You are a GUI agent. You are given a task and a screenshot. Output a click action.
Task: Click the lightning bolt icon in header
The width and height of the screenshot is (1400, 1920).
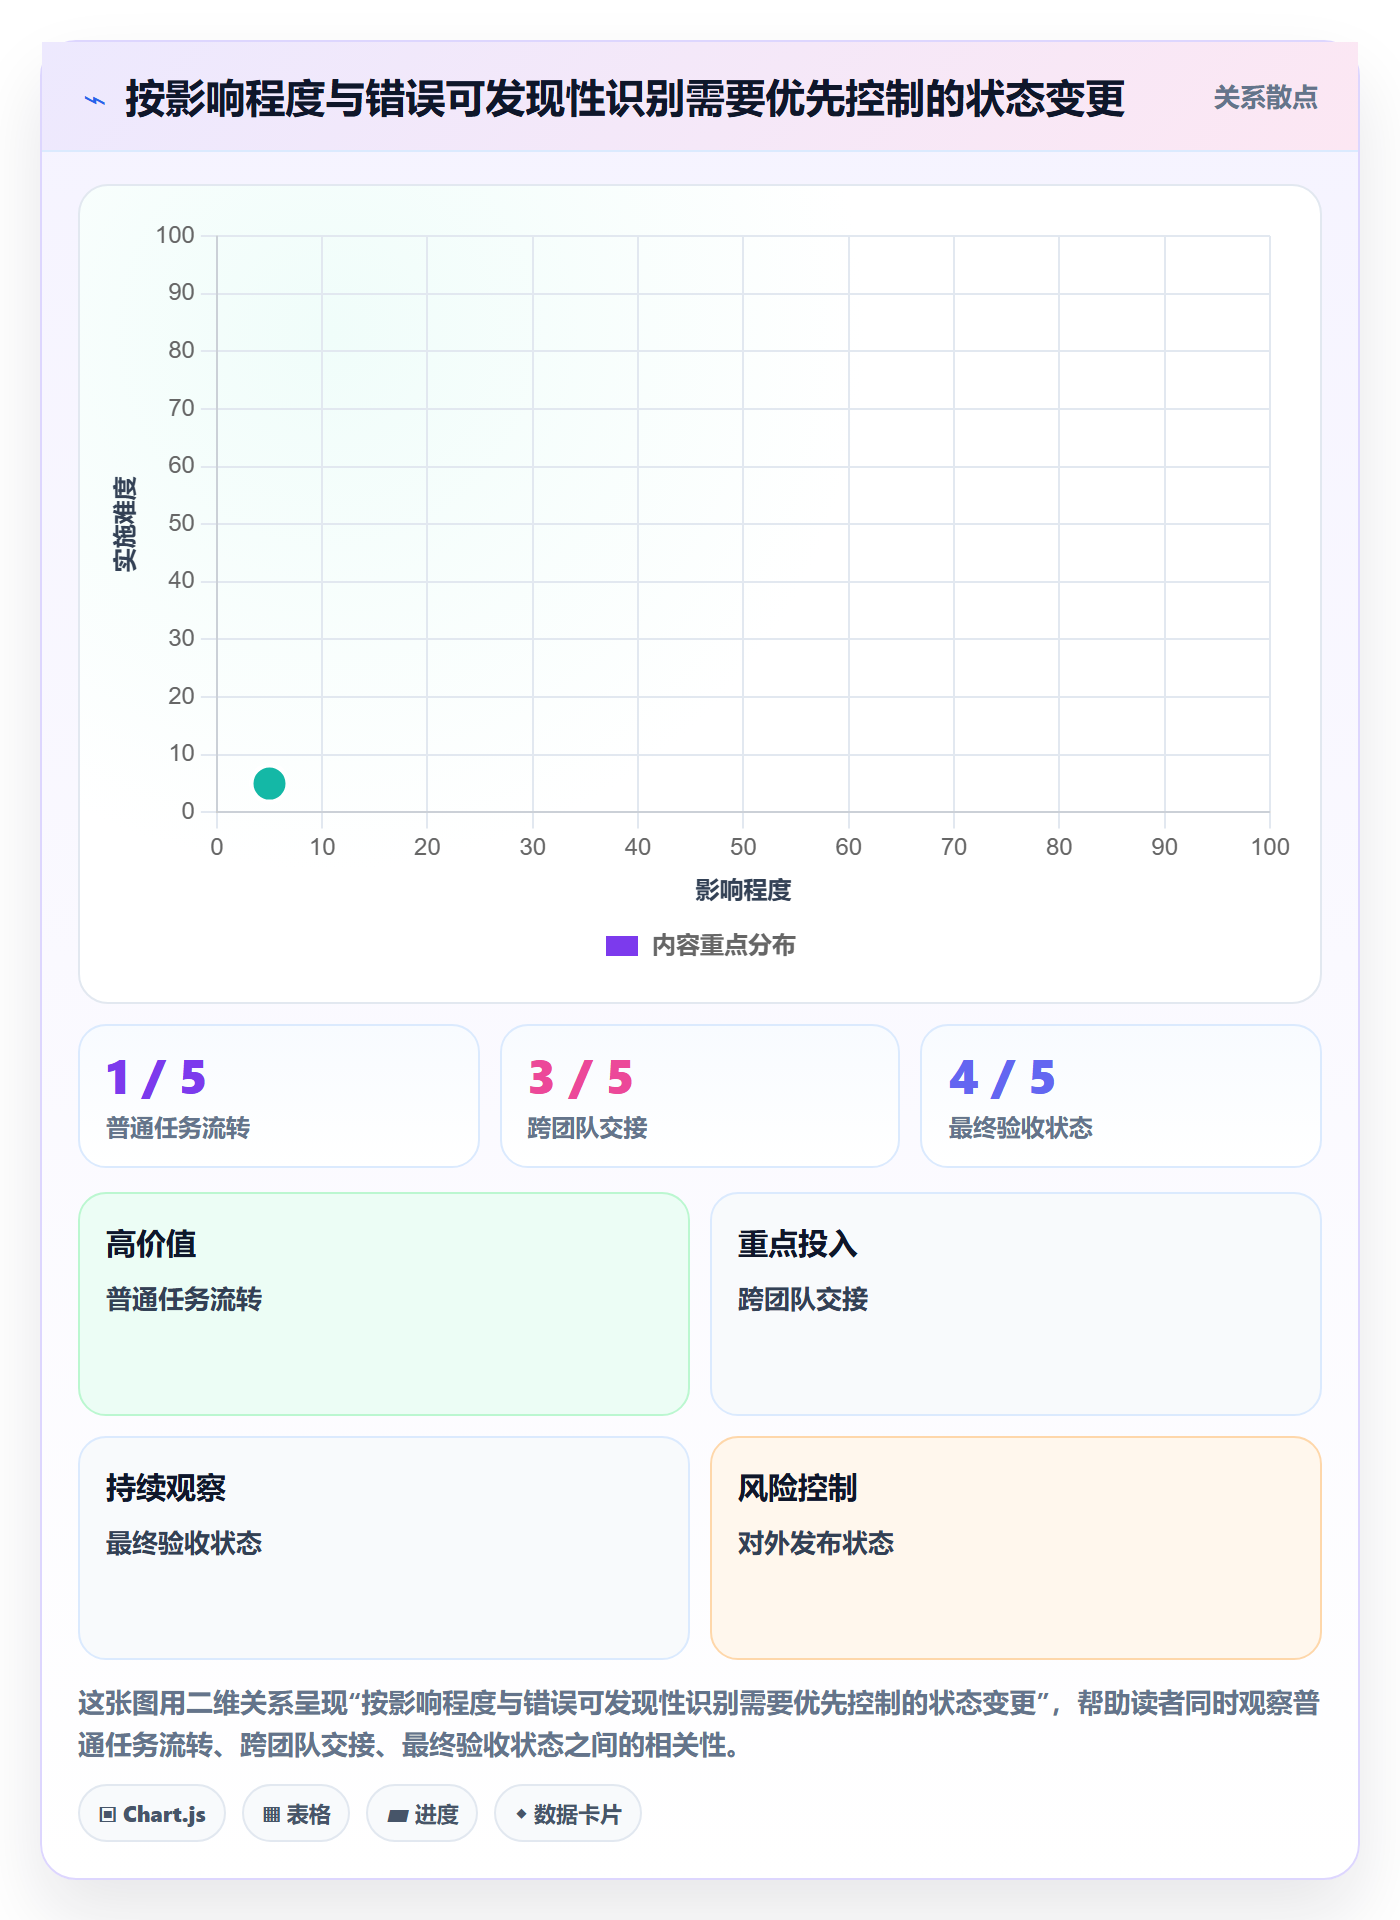tap(95, 100)
